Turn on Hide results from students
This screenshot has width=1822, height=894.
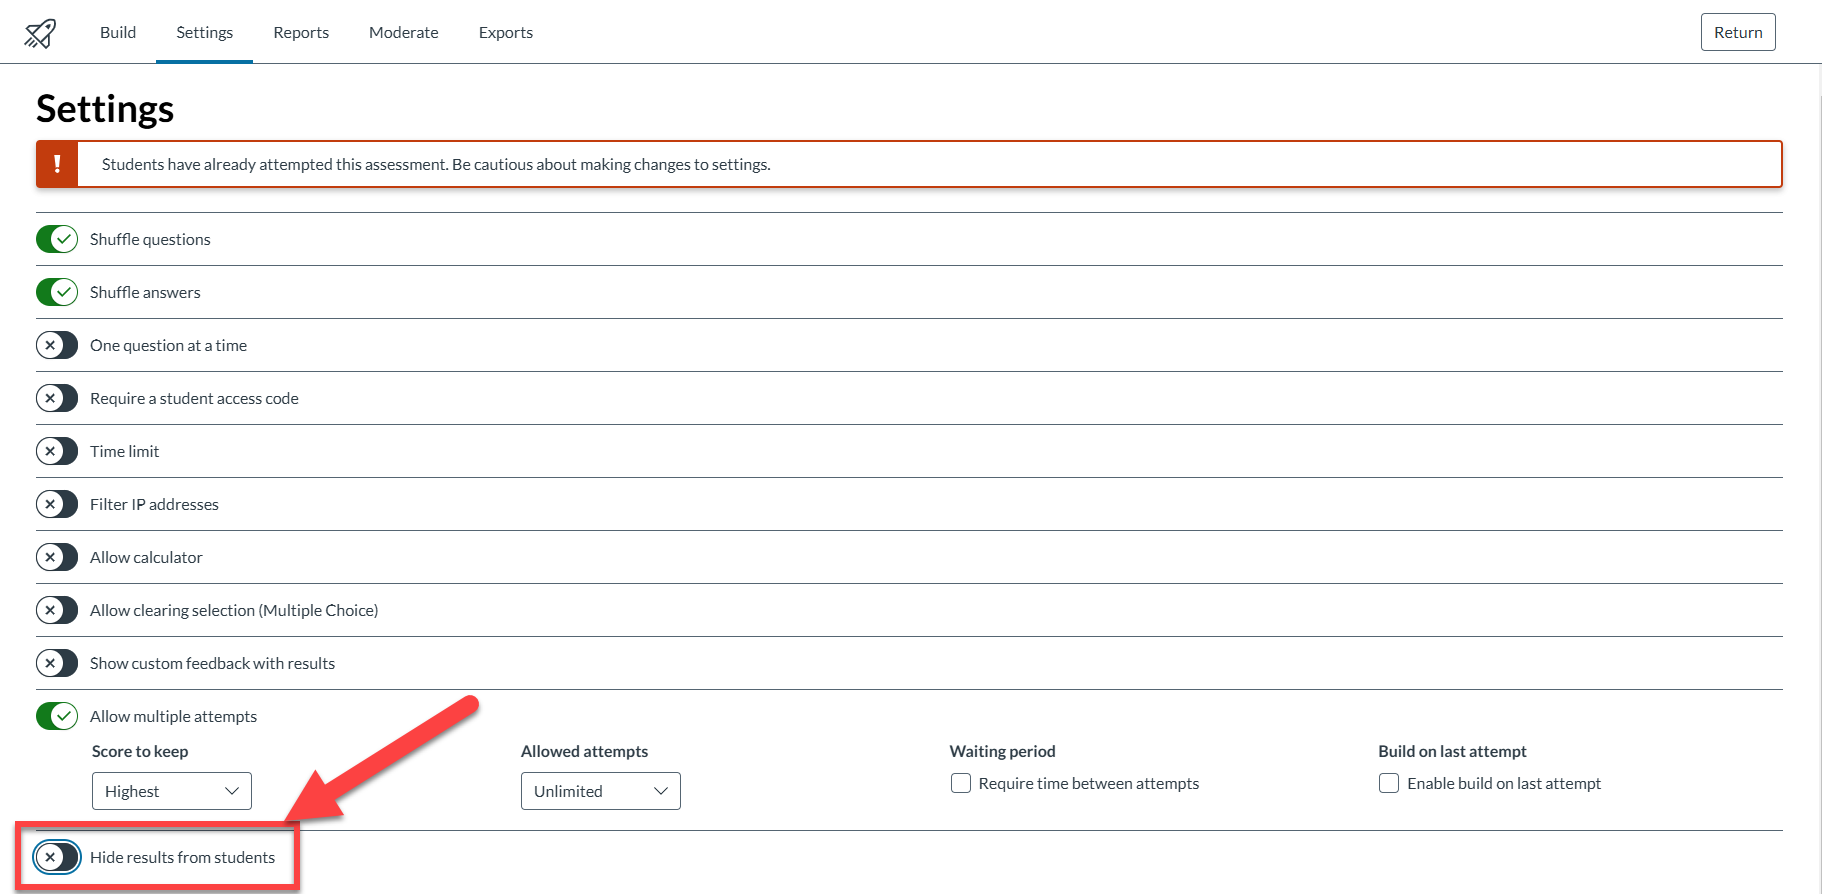point(57,857)
